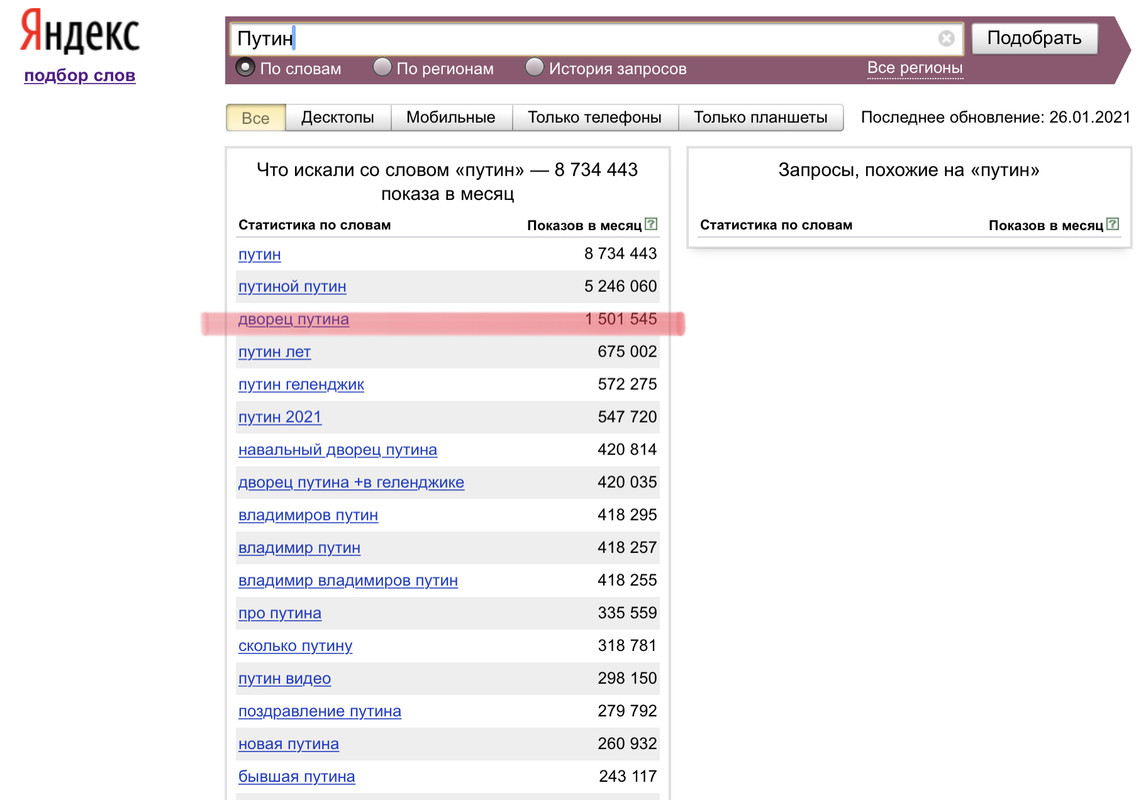Click the impressions value '5 246 060'

tap(620, 287)
